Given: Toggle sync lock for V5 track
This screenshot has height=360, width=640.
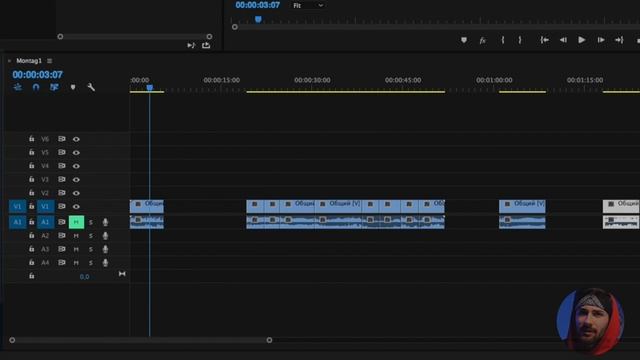Looking at the screenshot, I should pos(62,152).
